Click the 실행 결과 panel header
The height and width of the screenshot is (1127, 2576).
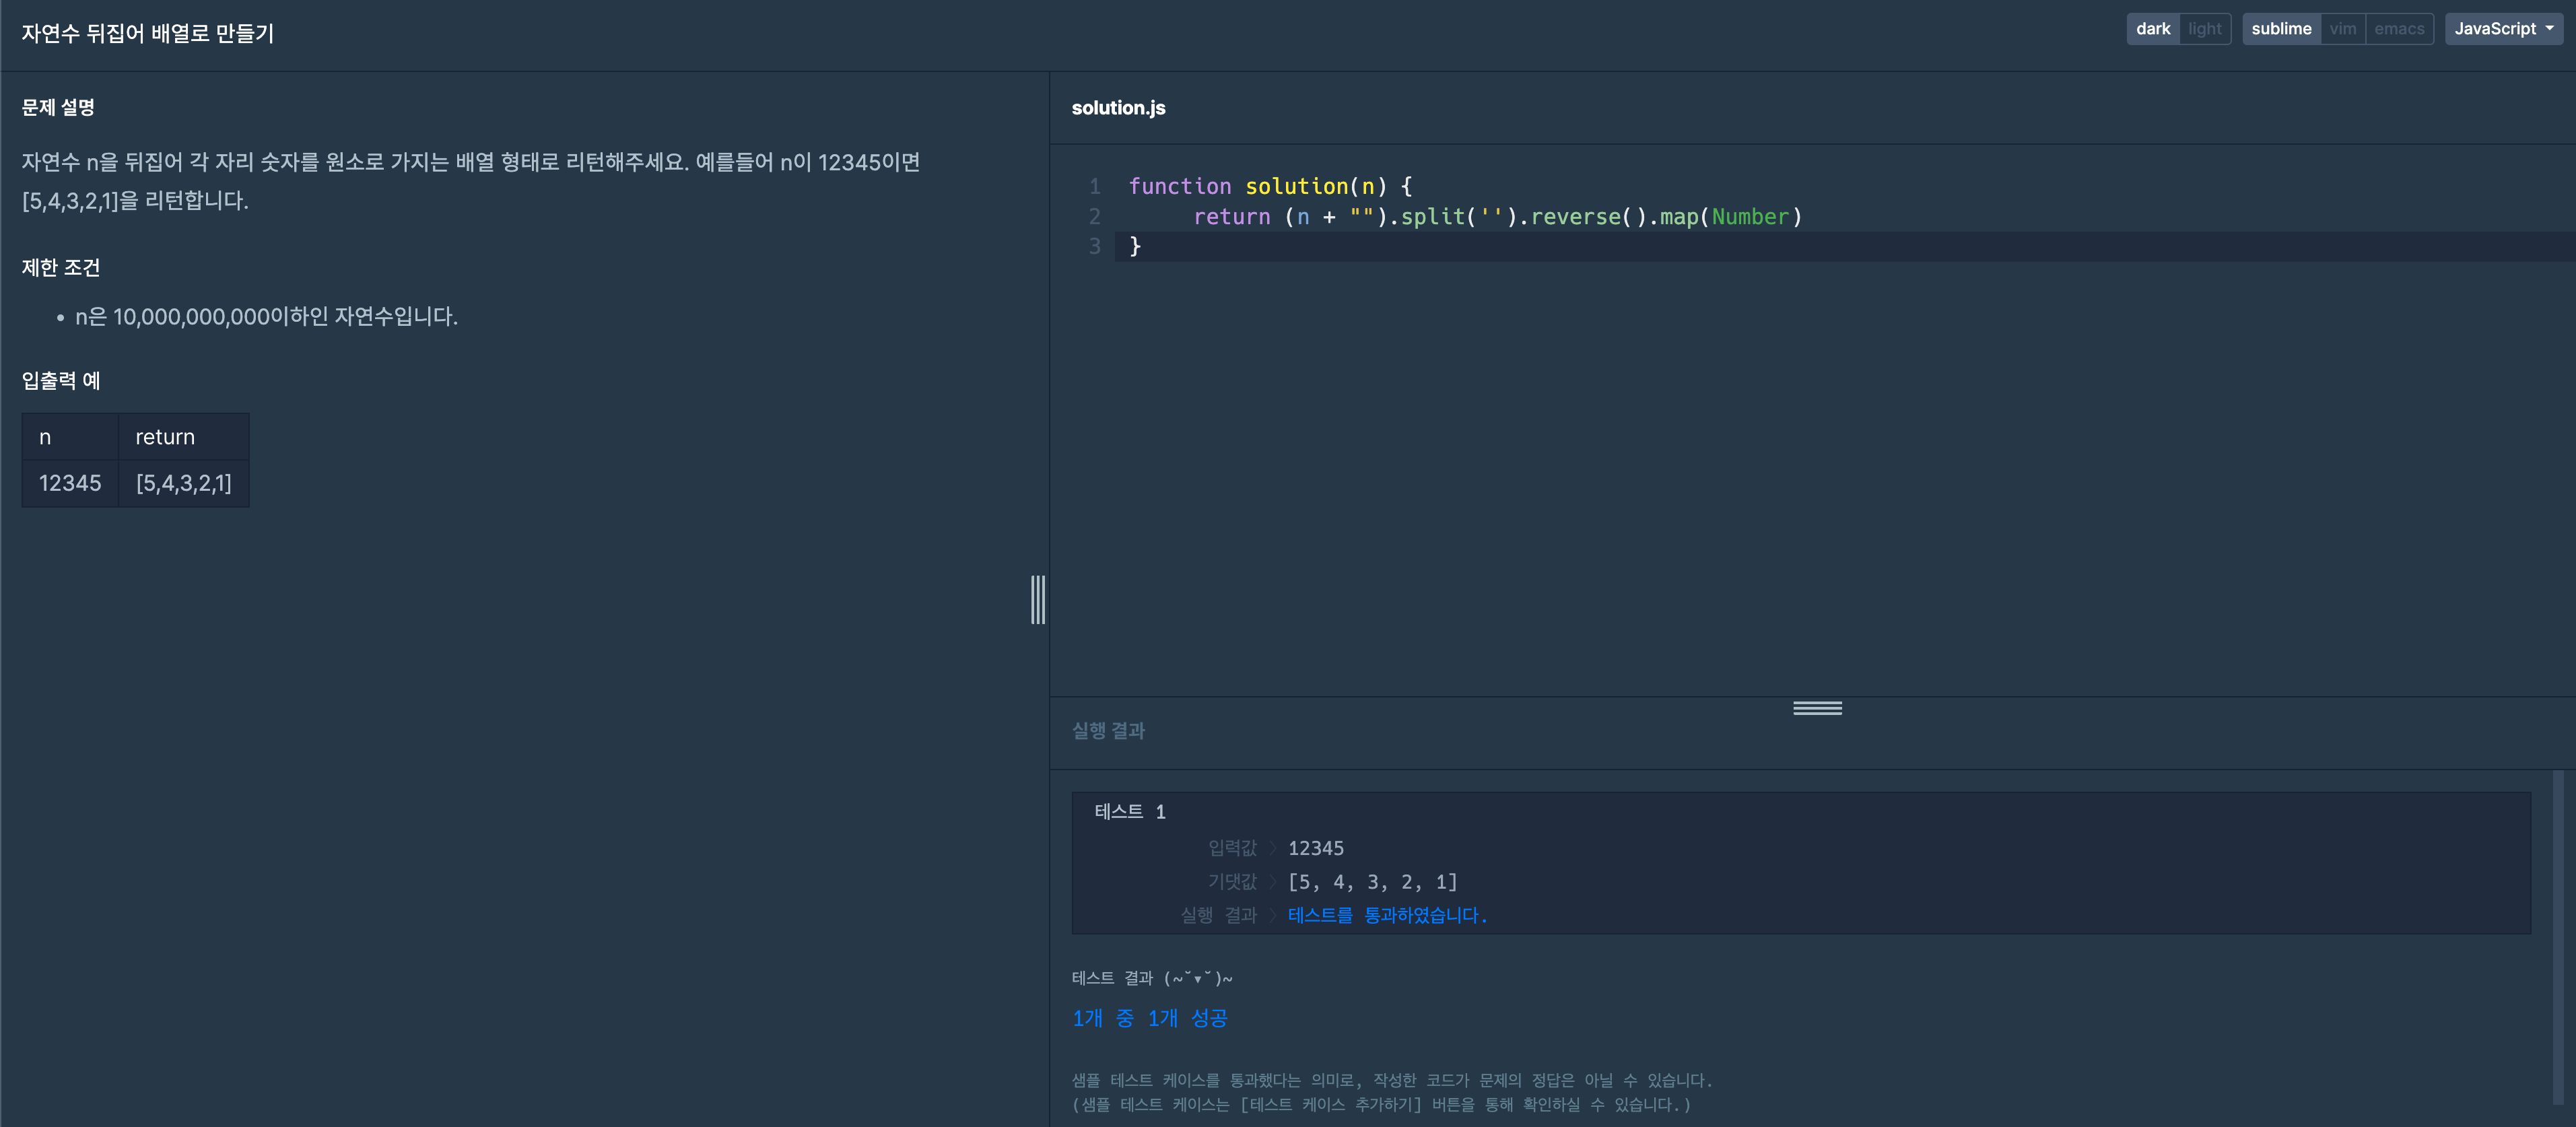pyautogui.click(x=1108, y=731)
